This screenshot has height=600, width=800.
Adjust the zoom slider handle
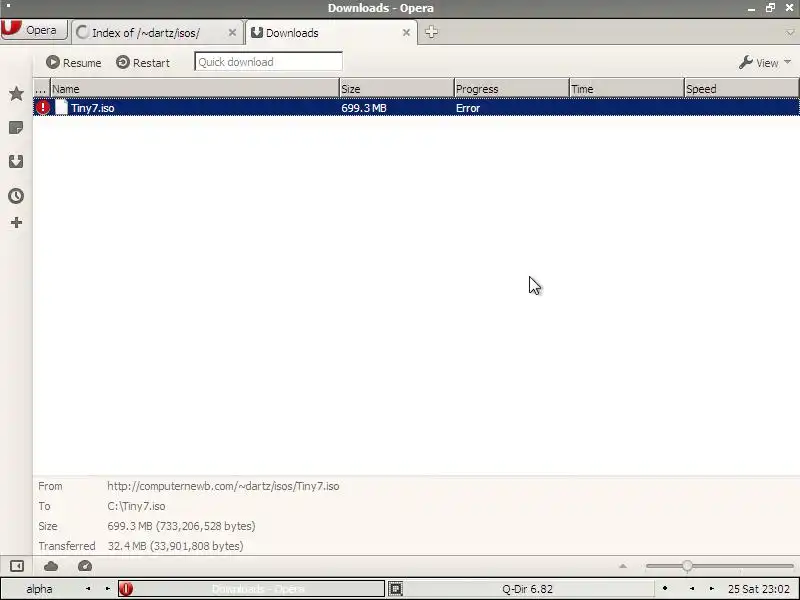(x=687, y=566)
